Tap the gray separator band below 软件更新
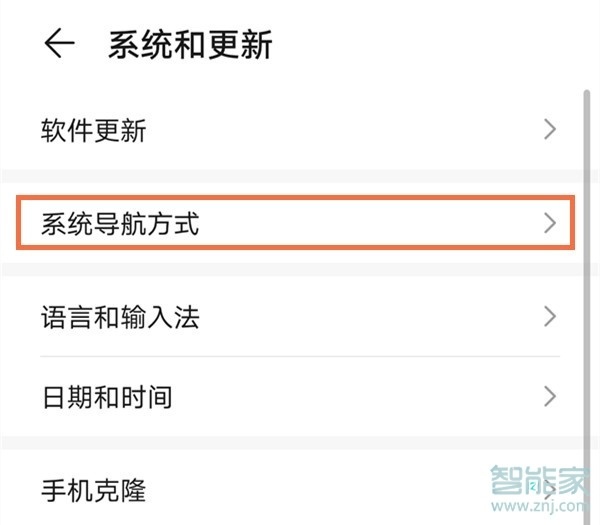This screenshot has height=525, width=600. (x=300, y=177)
